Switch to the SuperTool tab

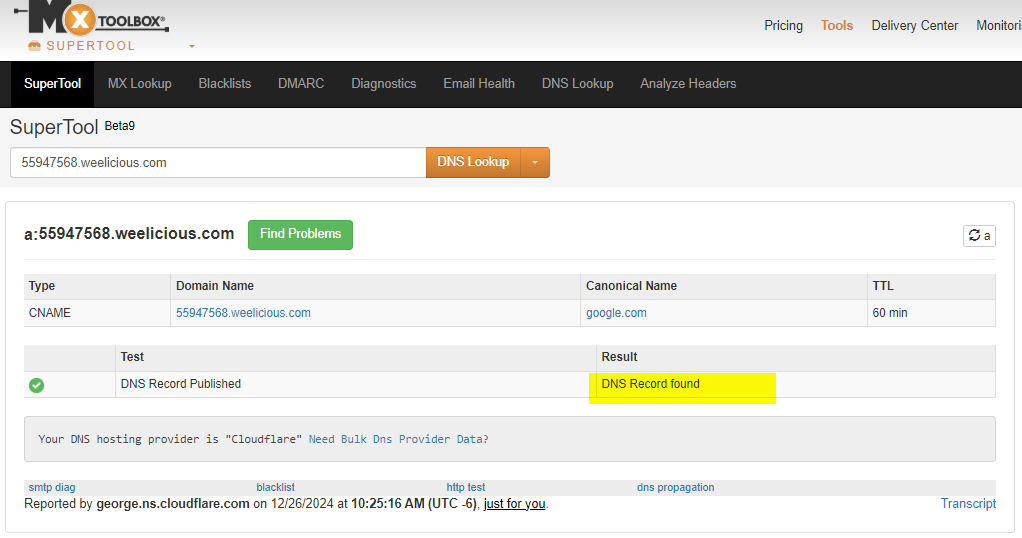[52, 84]
